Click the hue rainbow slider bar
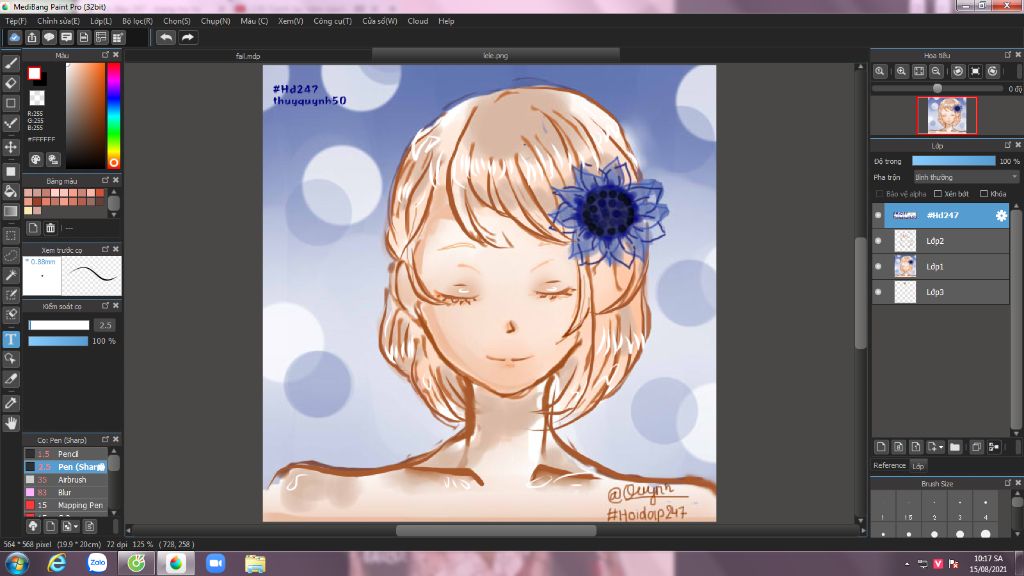The width and height of the screenshot is (1024, 576). pyautogui.click(x=114, y=115)
